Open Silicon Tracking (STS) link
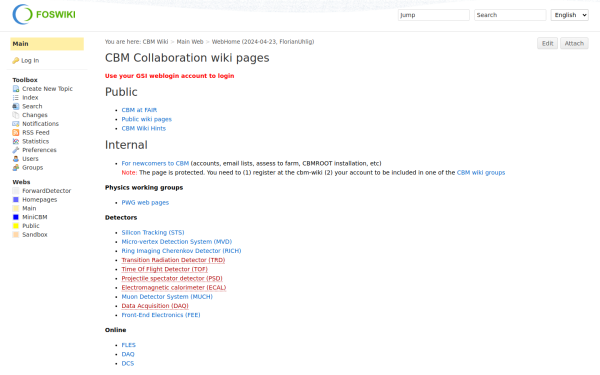Screen dimensions: 600x375 tap(153, 233)
